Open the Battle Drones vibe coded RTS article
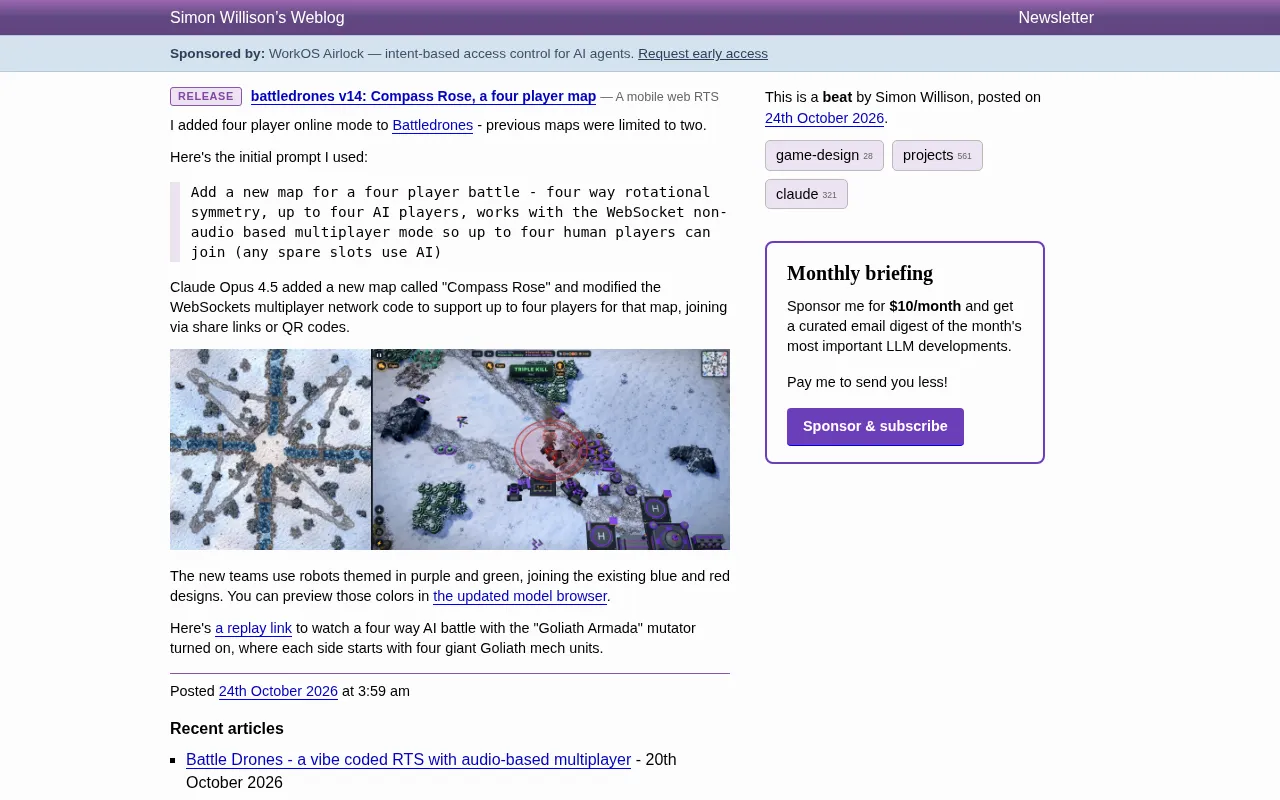1280x800 pixels. [x=408, y=760]
